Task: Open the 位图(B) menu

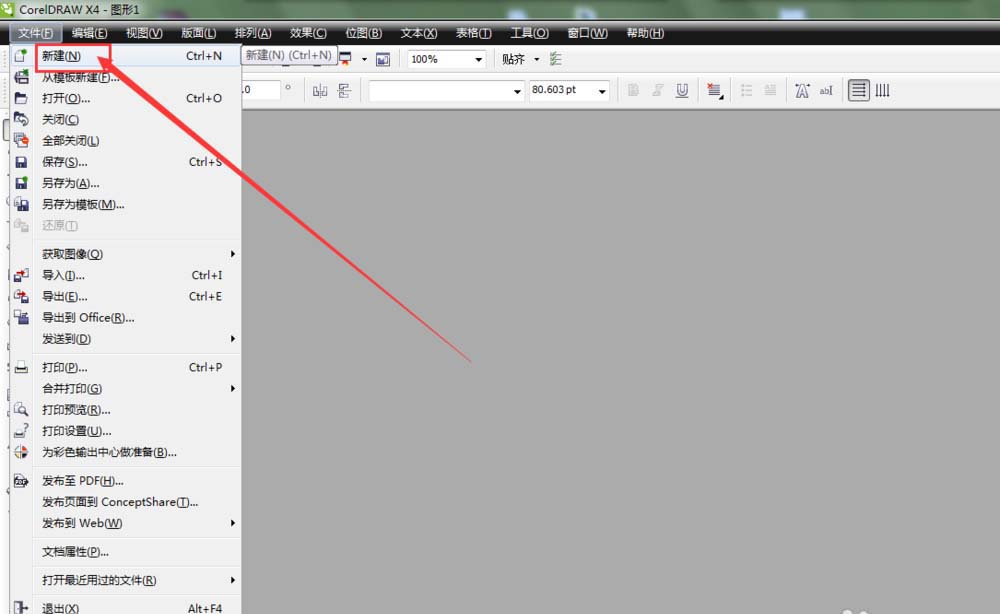Action: pyautogui.click(x=364, y=33)
